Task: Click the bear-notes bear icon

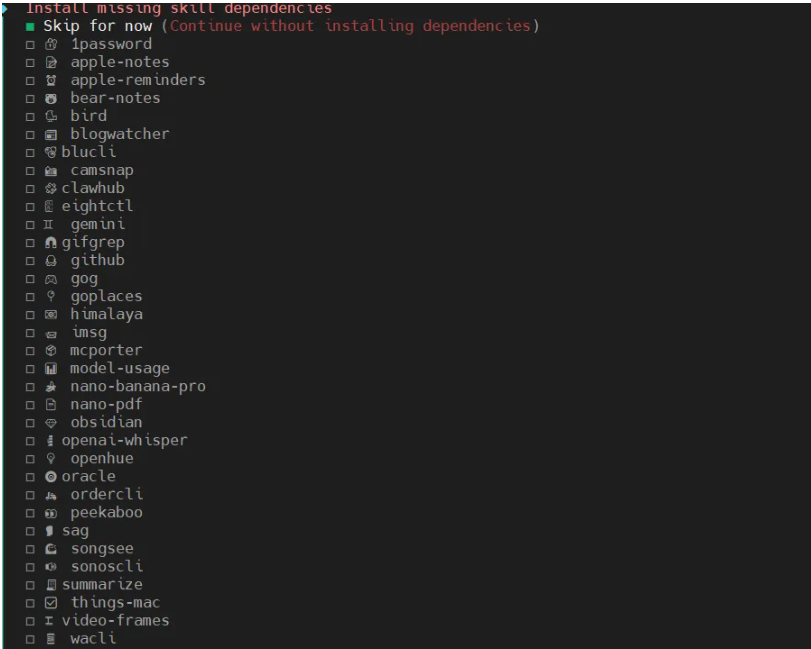Action: (51, 99)
